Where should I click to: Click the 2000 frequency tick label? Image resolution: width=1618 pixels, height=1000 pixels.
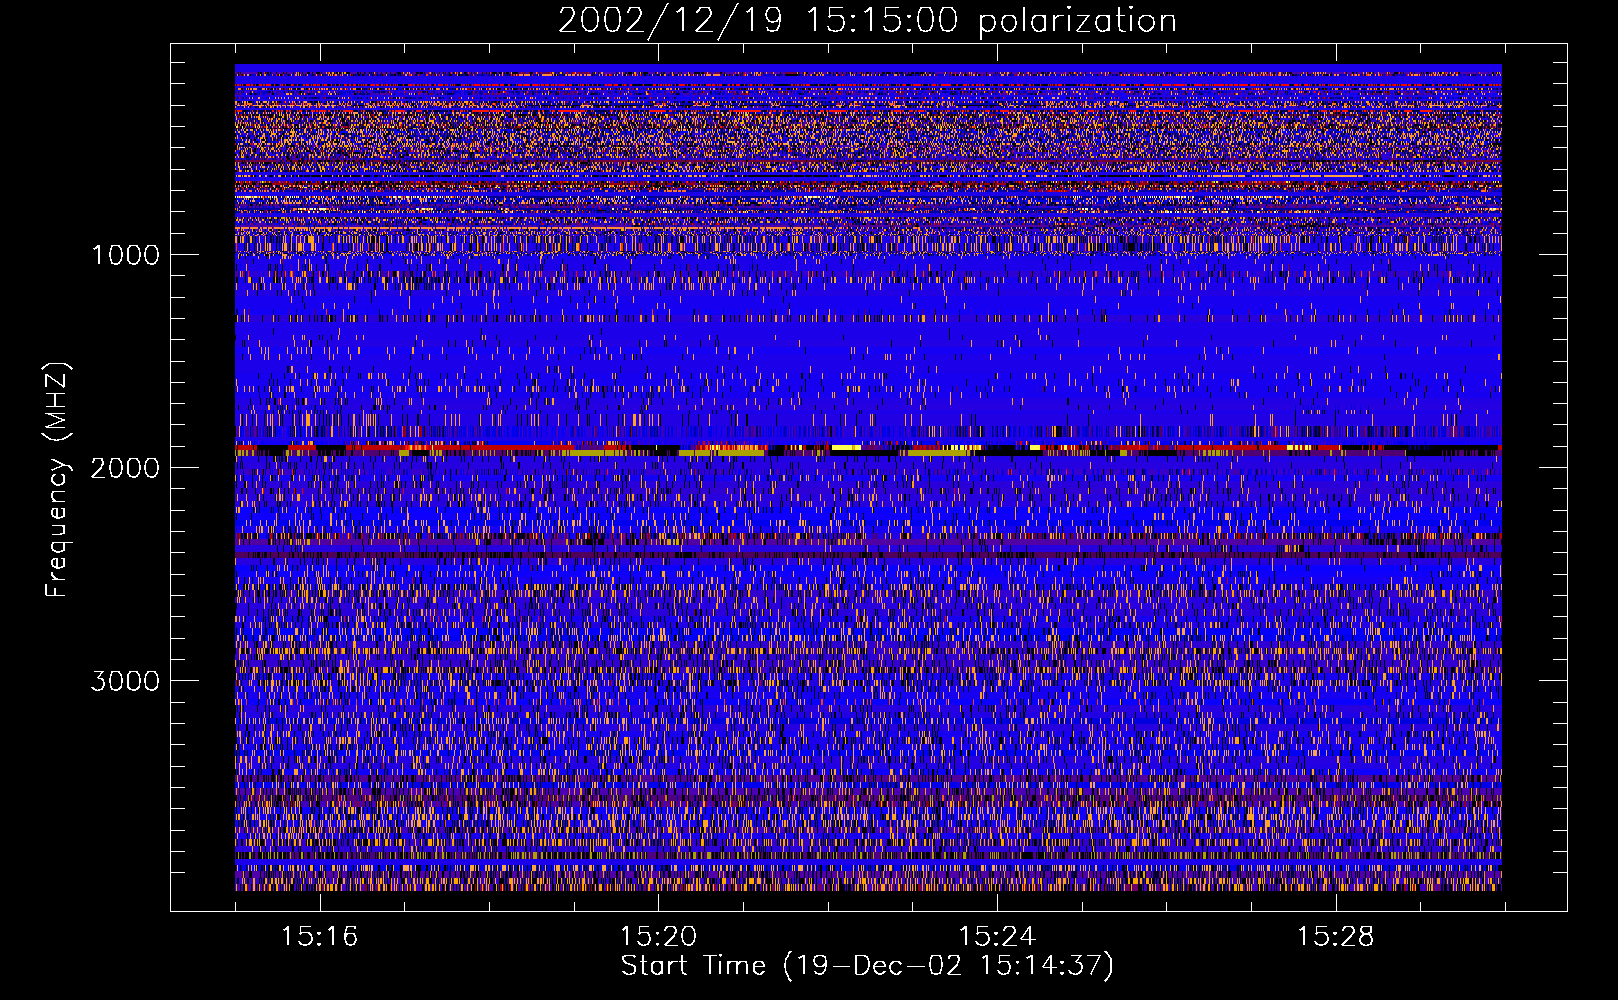(x=125, y=468)
